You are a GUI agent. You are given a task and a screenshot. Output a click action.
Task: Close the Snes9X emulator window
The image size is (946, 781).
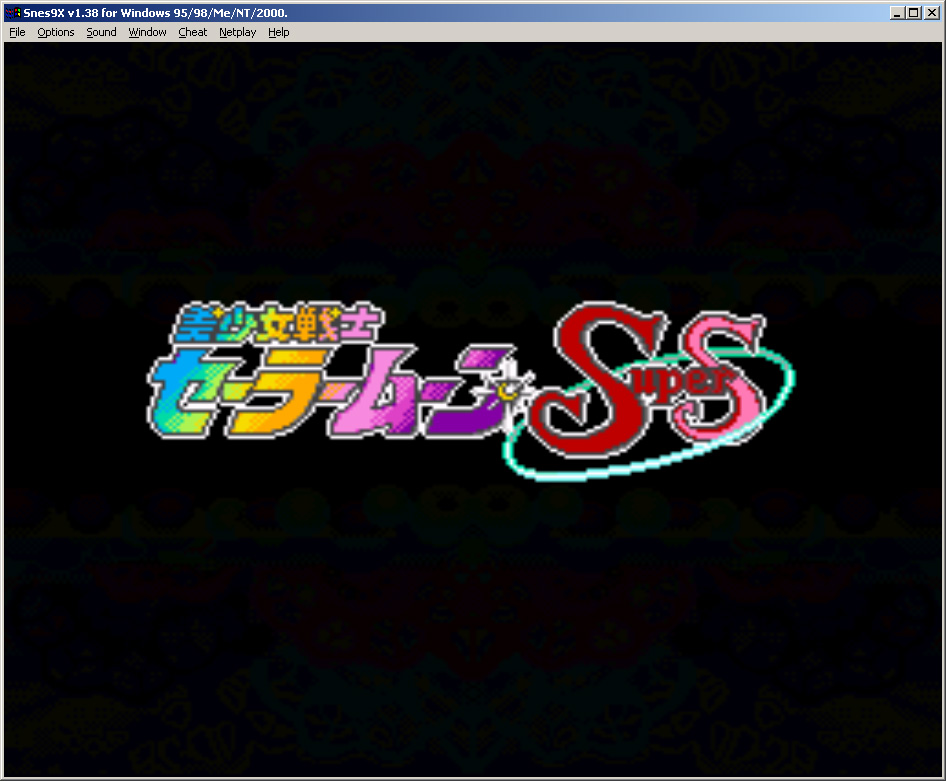932,13
